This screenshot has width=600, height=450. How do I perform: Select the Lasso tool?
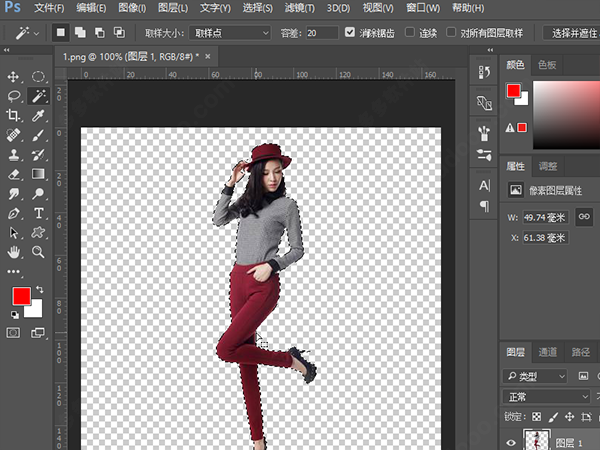coord(14,96)
